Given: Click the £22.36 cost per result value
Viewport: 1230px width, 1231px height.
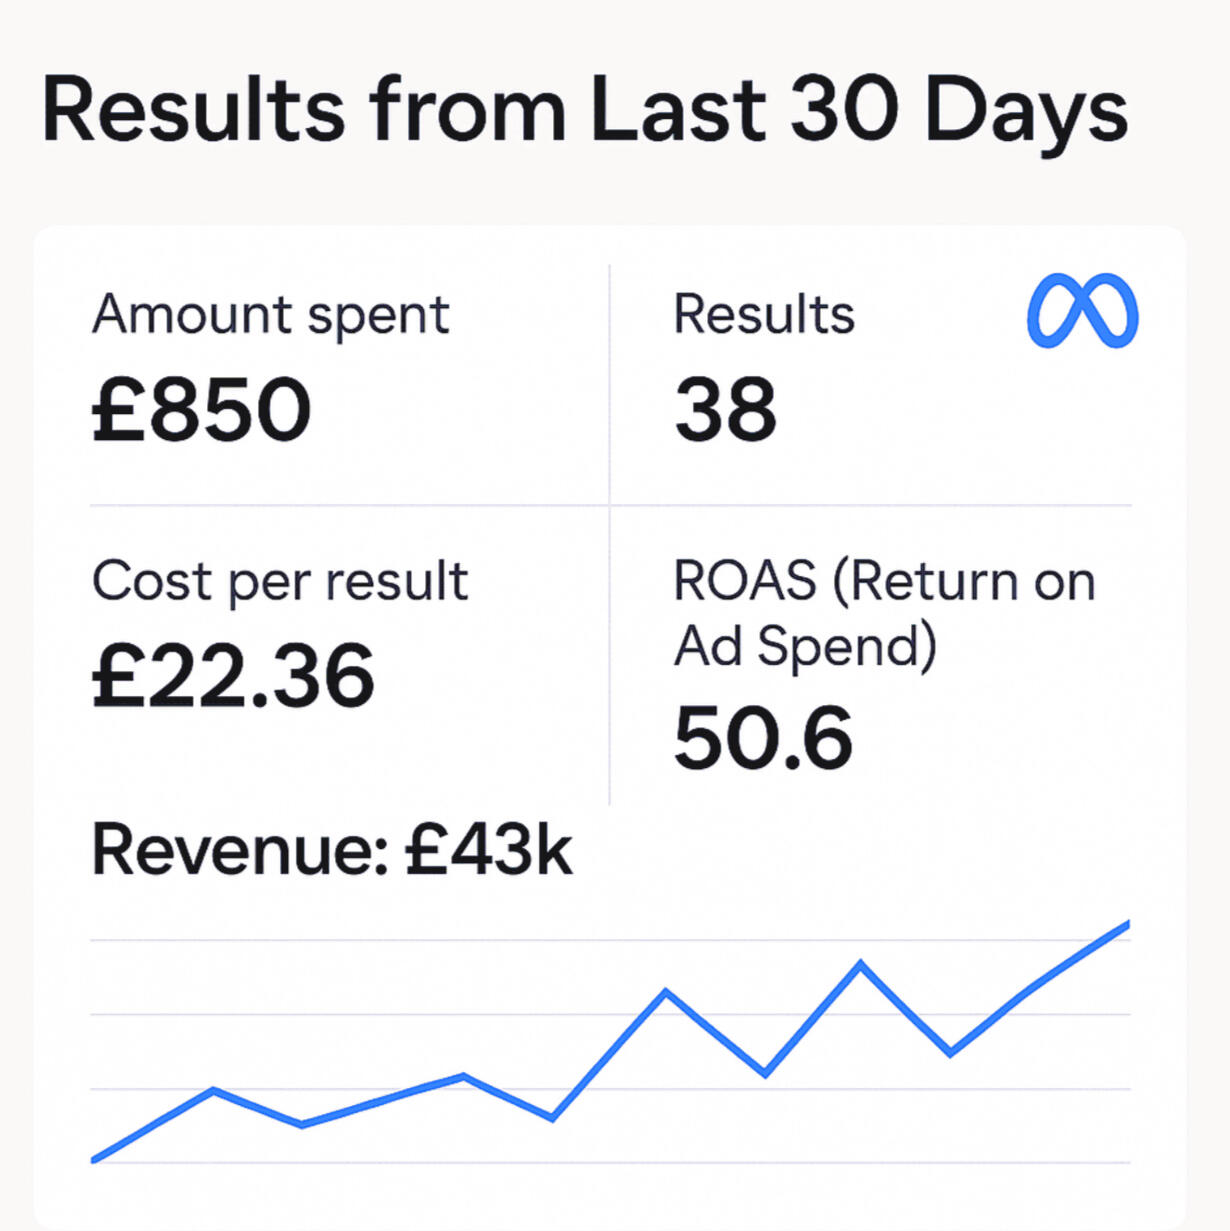Looking at the screenshot, I should (233, 676).
